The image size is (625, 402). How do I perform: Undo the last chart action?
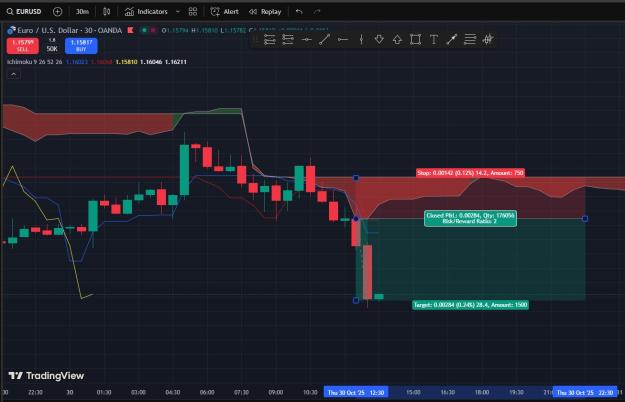pos(299,12)
